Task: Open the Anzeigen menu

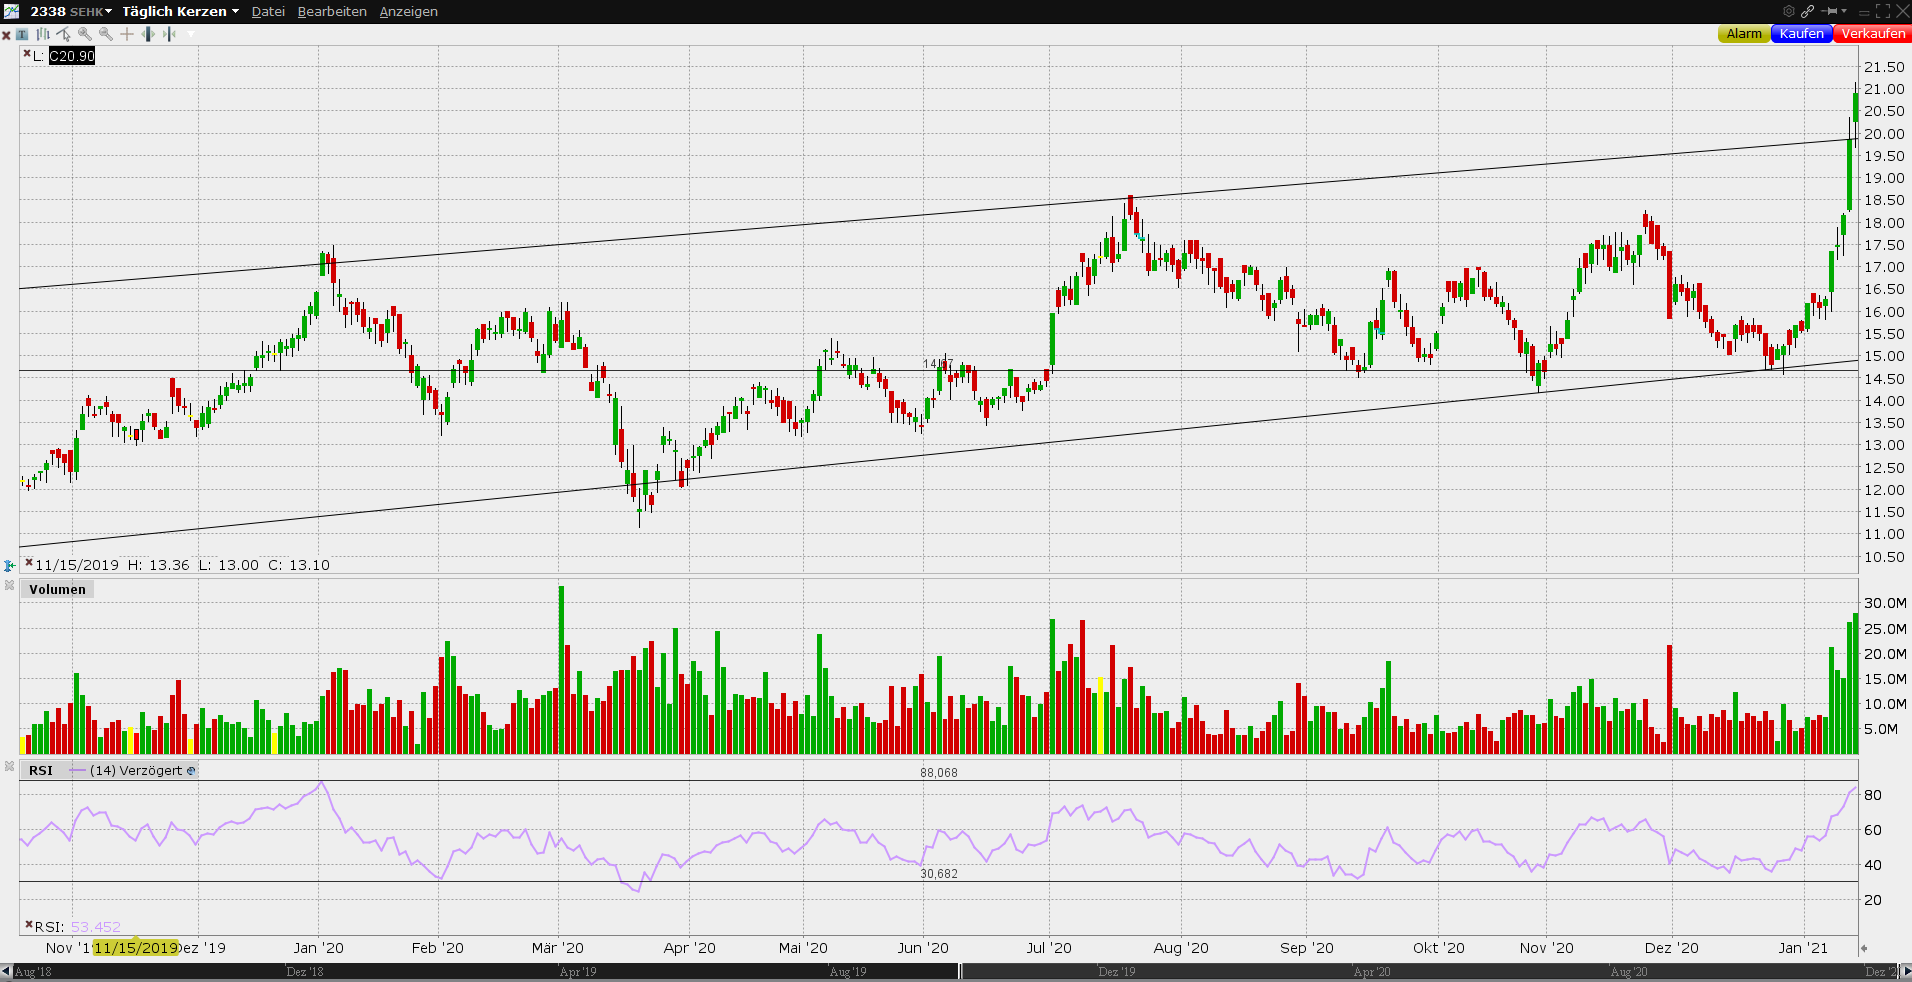Action: pyautogui.click(x=408, y=11)
